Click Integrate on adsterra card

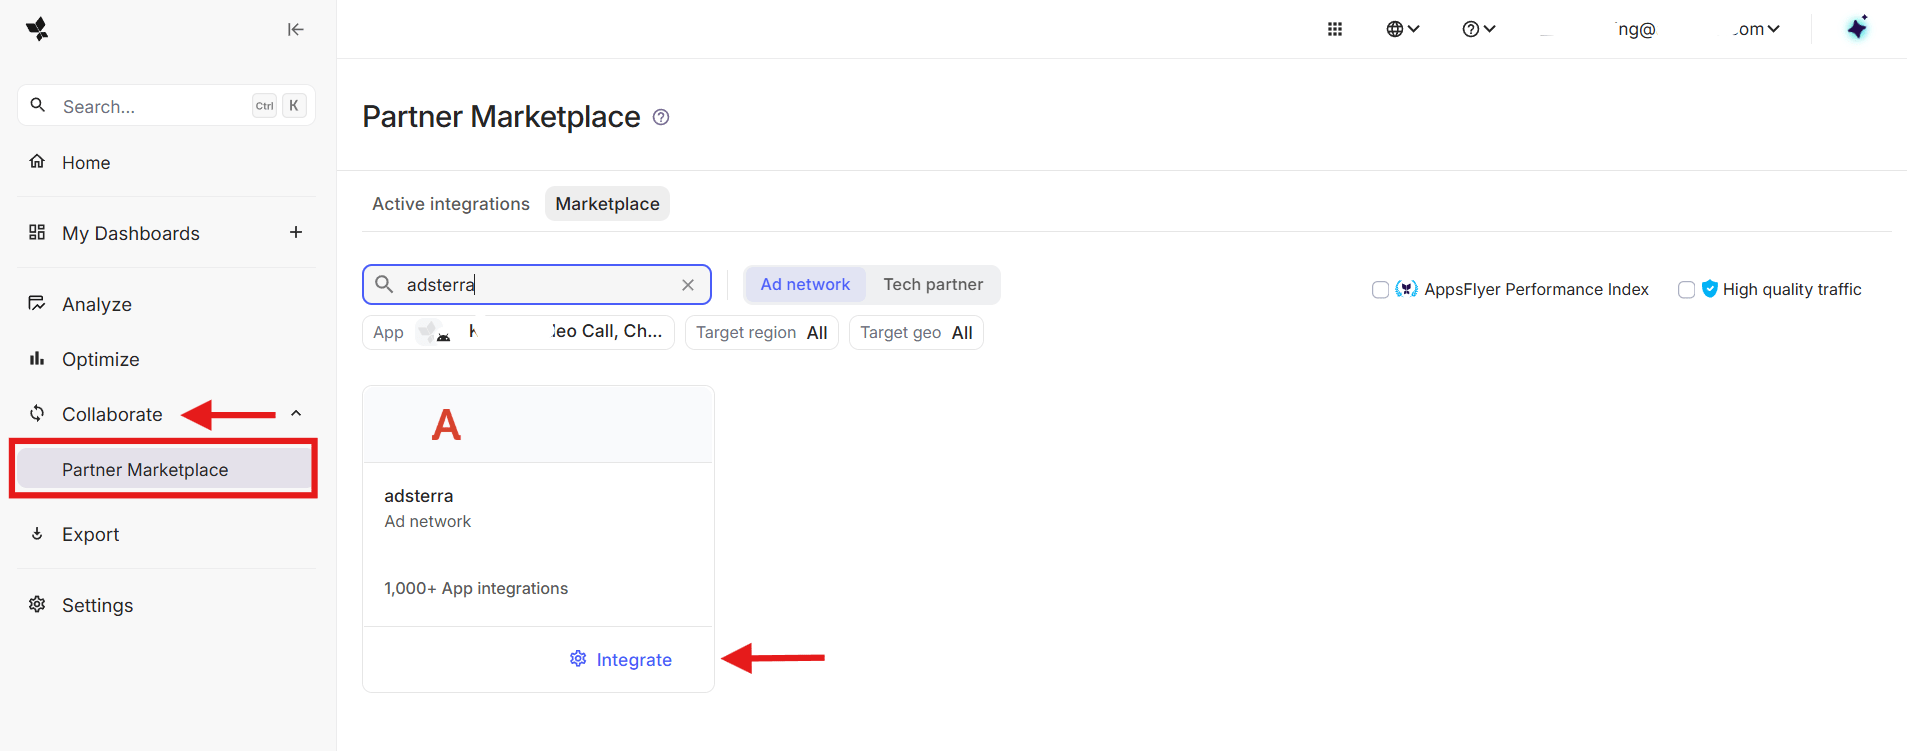[x=621, y=659]
